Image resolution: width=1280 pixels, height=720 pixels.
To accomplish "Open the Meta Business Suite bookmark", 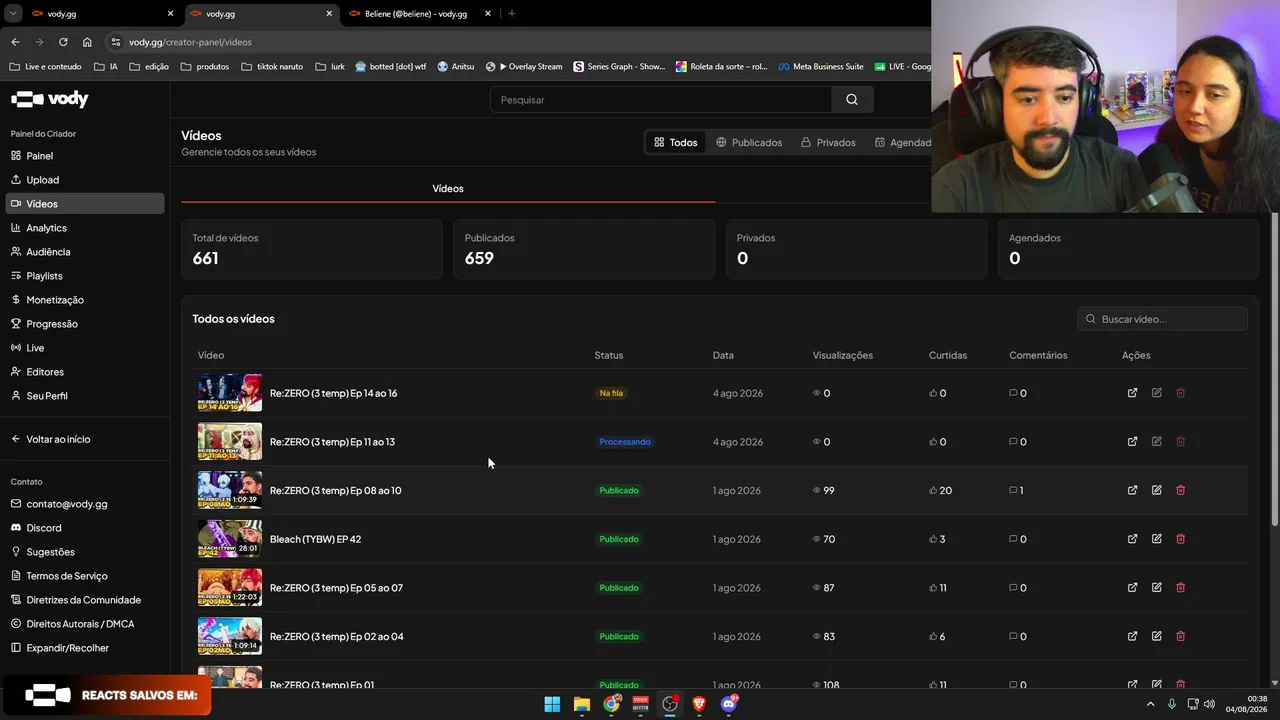I will tap(820, 67).
